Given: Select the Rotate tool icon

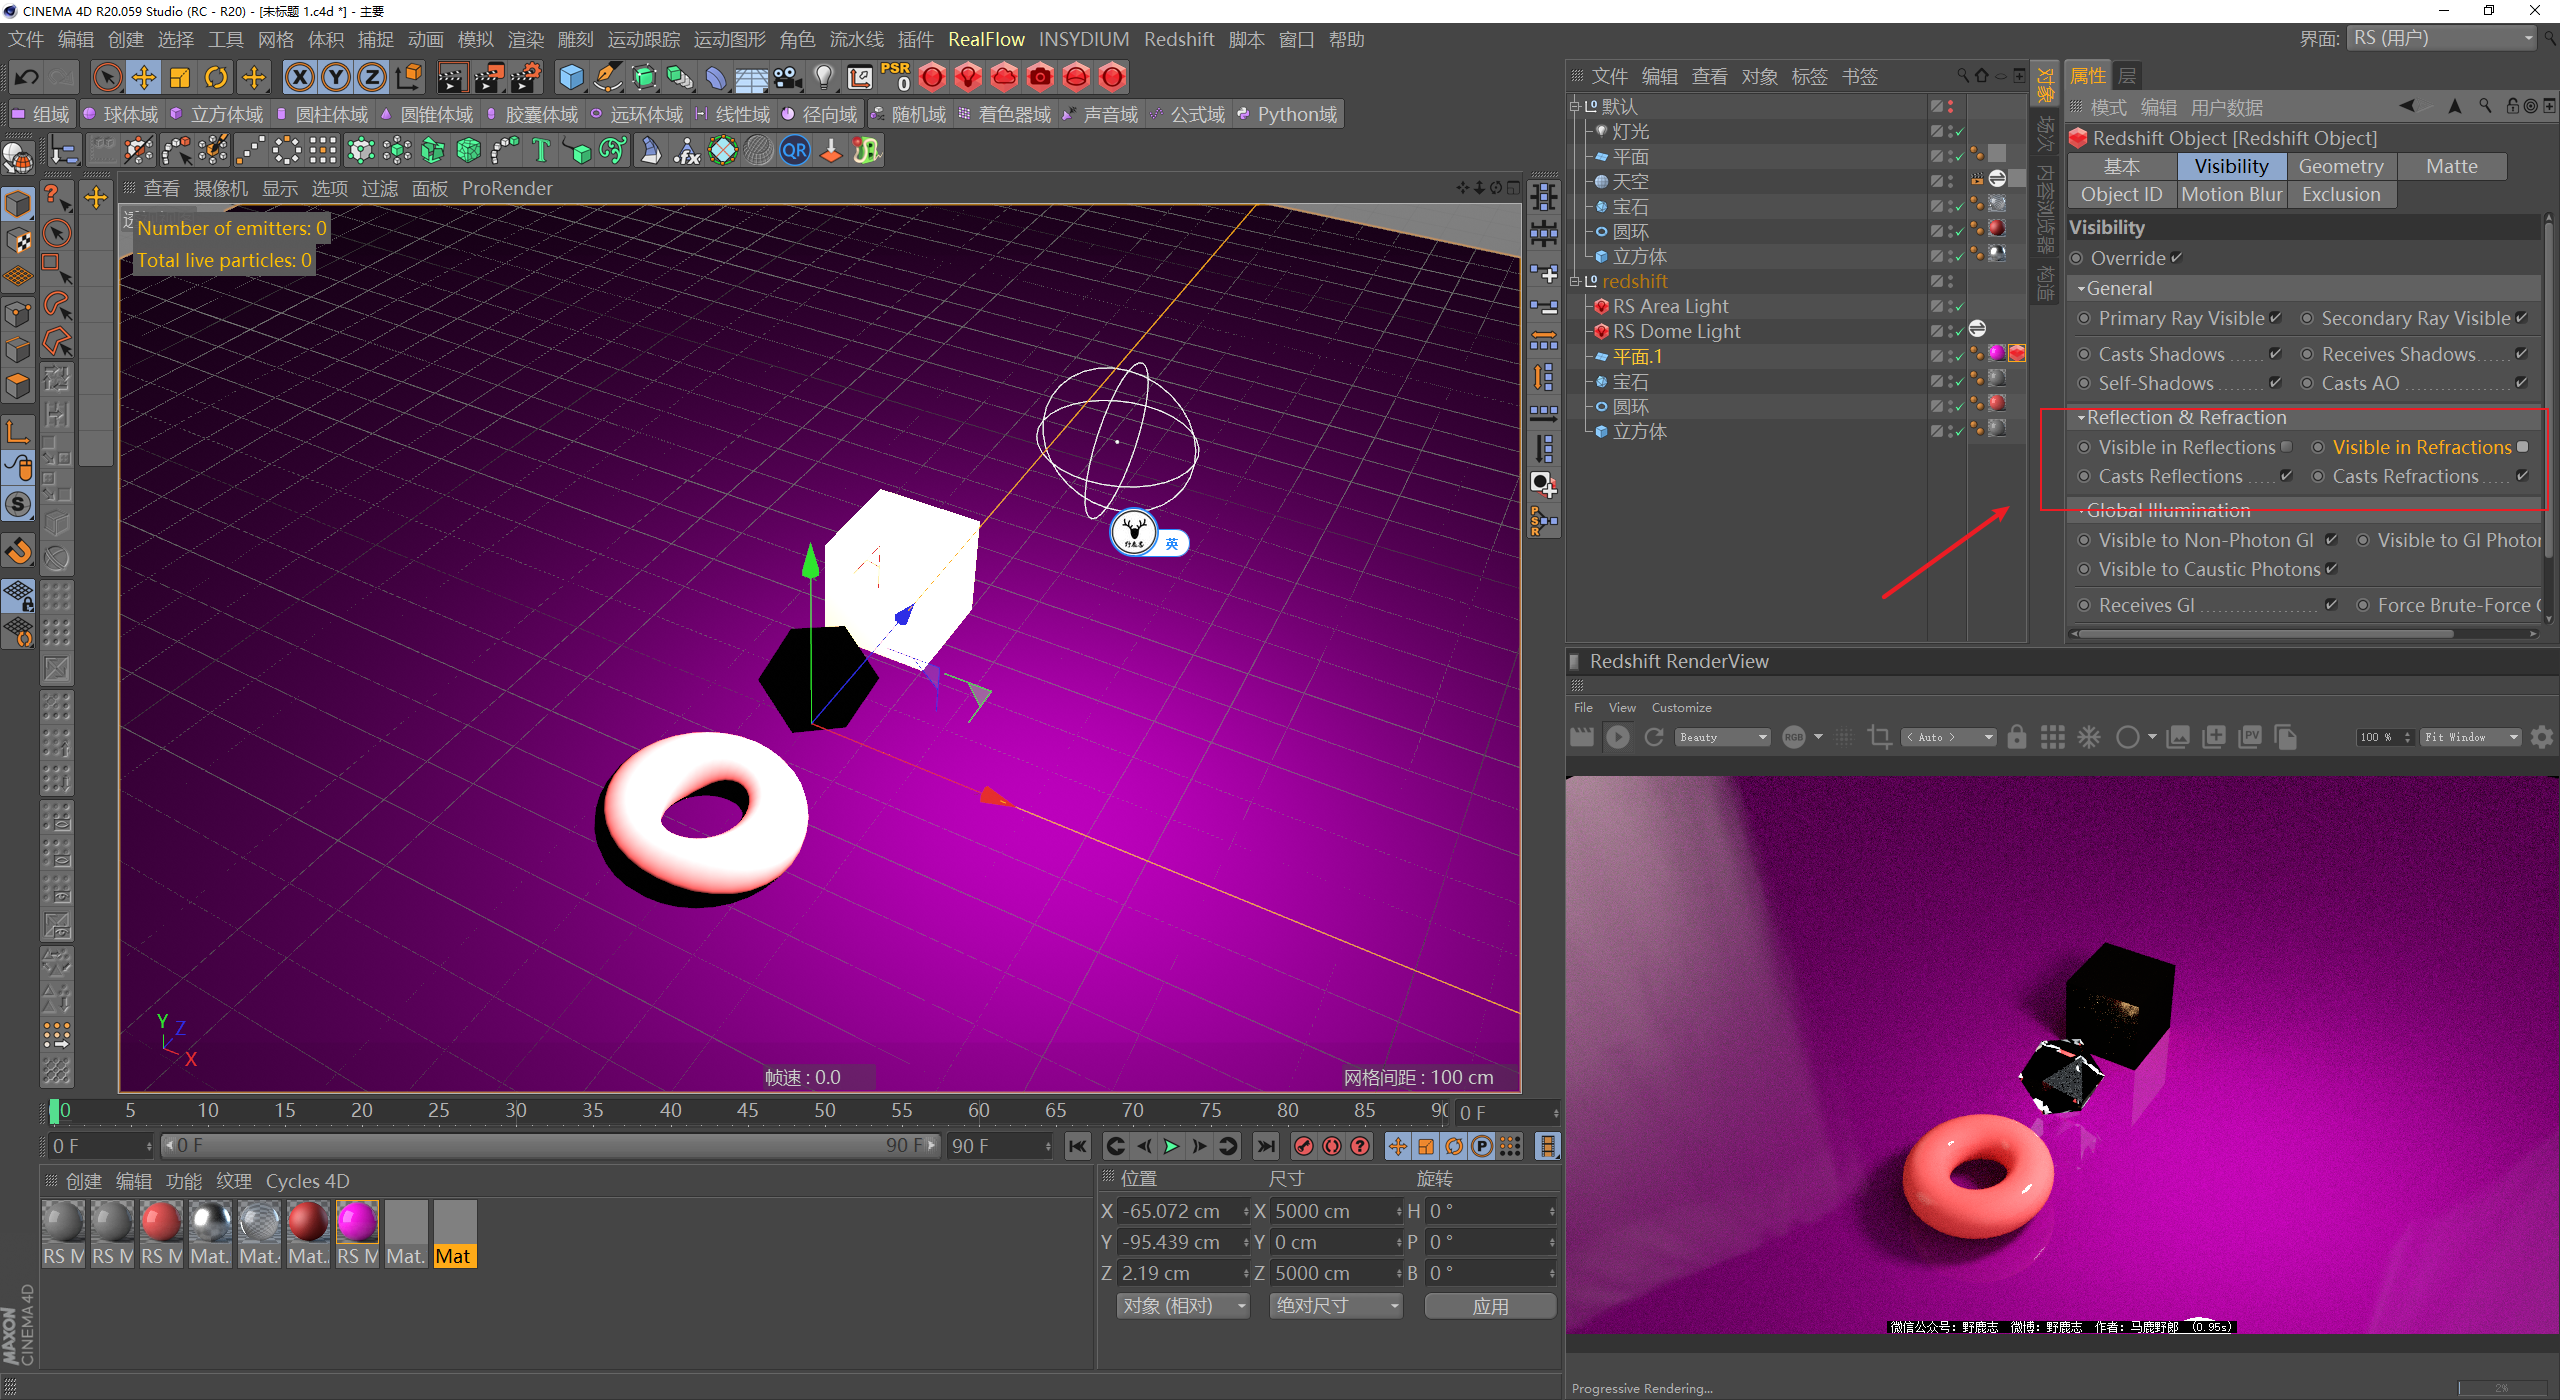Looking at the screenshot, I should point(216,77).
